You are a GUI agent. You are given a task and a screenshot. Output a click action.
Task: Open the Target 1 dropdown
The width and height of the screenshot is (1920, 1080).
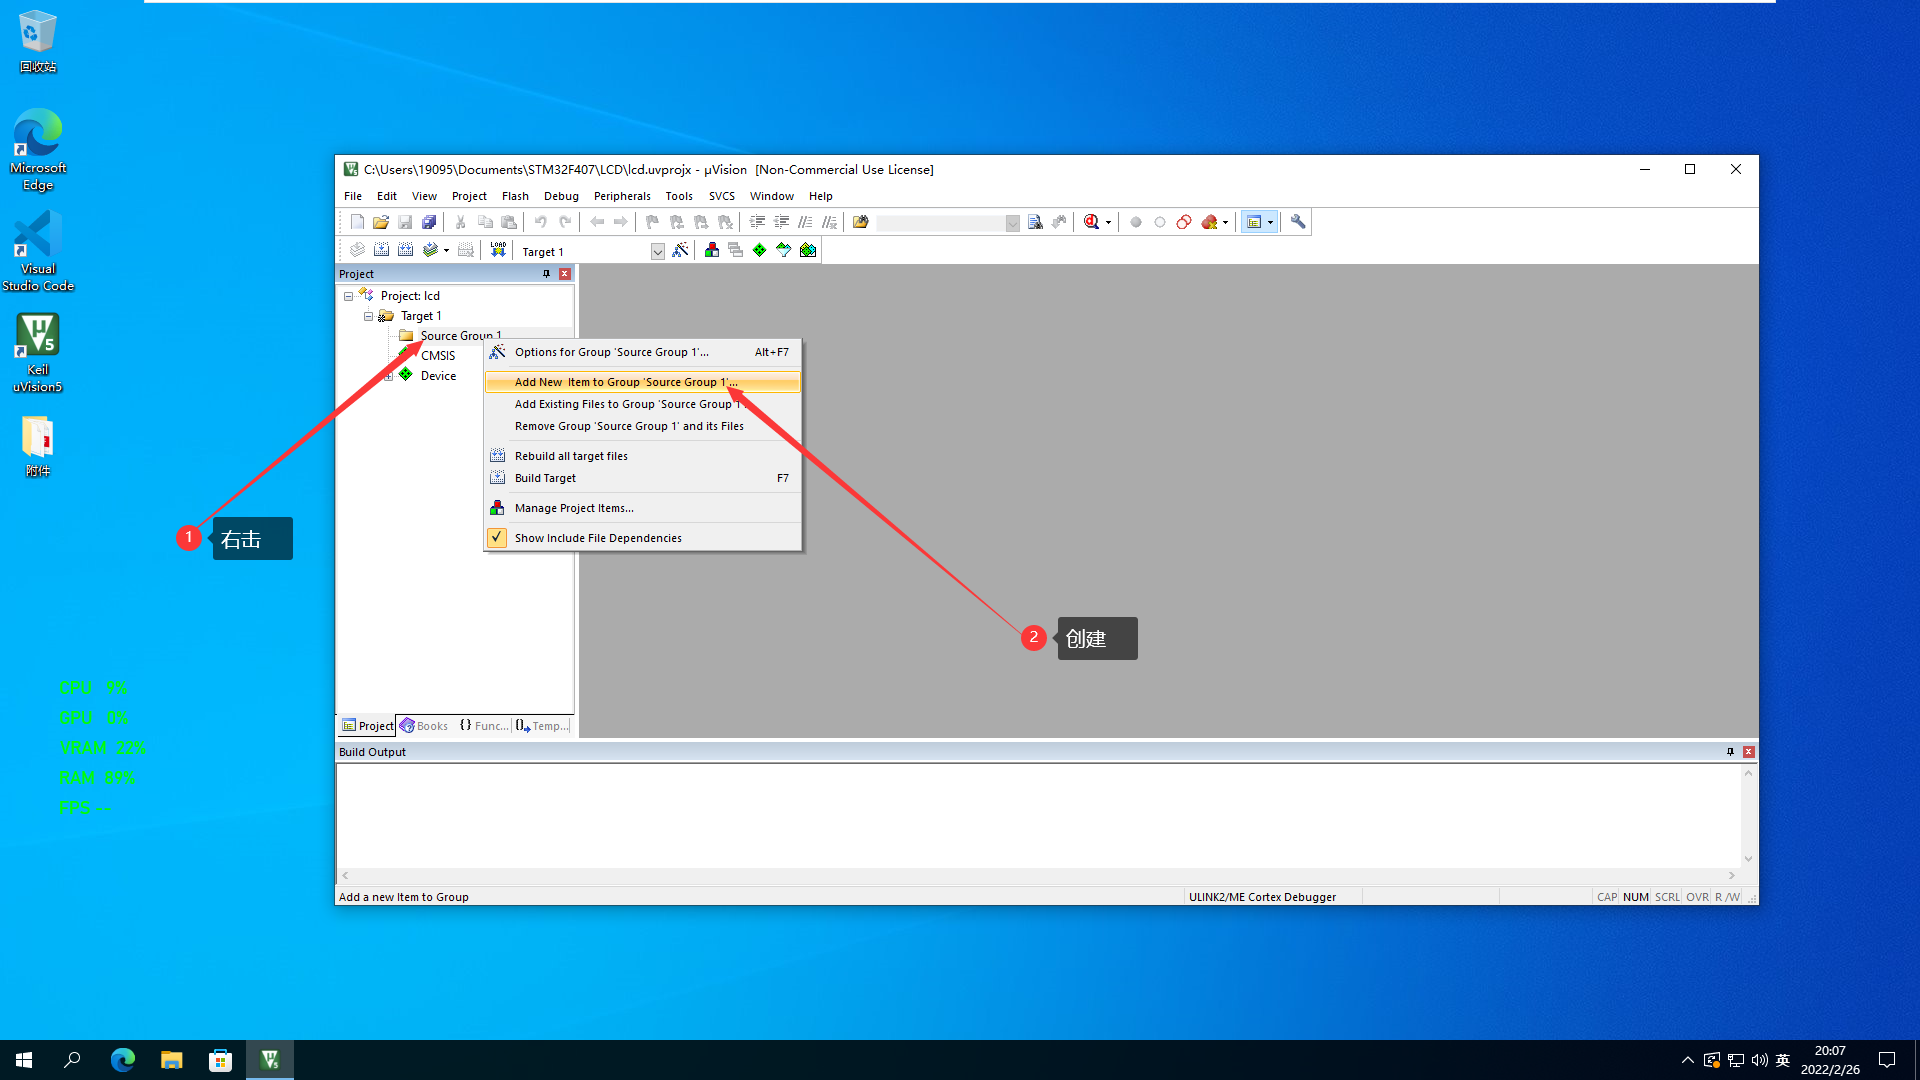(657, 252)
